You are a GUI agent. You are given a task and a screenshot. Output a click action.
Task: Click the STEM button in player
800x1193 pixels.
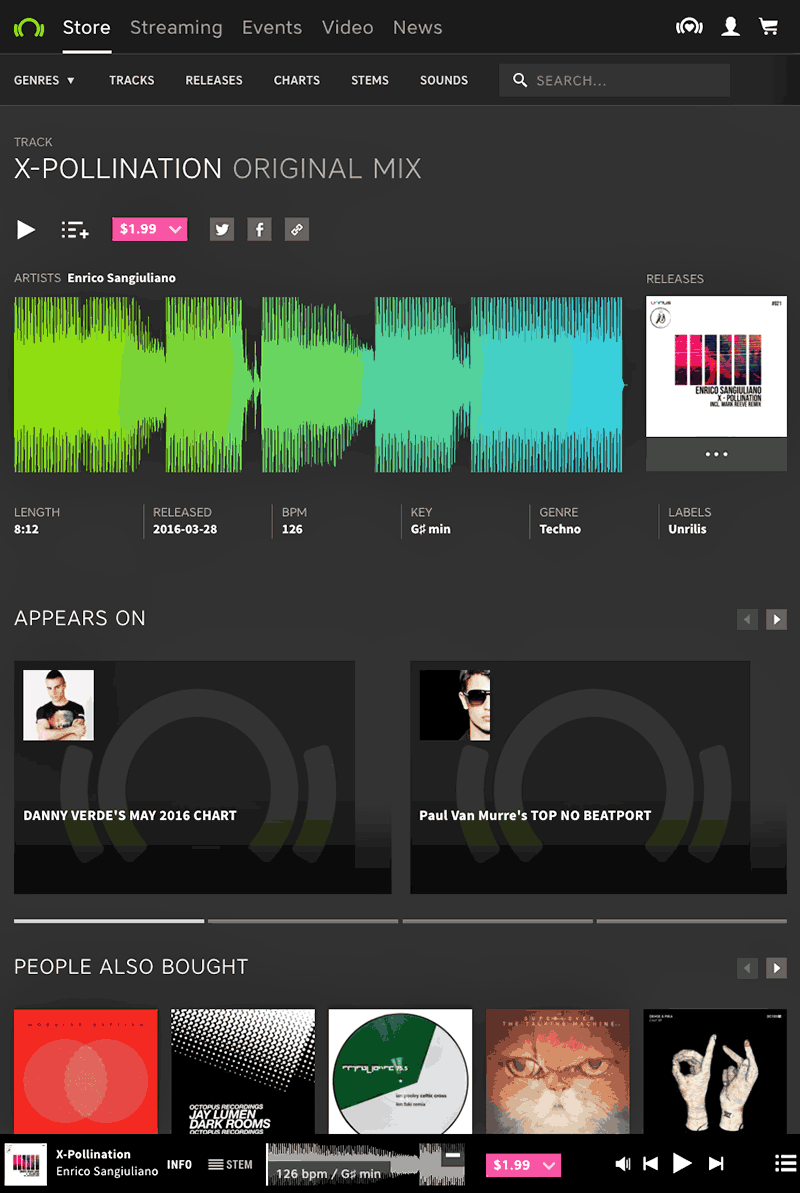coord(230,1164)
